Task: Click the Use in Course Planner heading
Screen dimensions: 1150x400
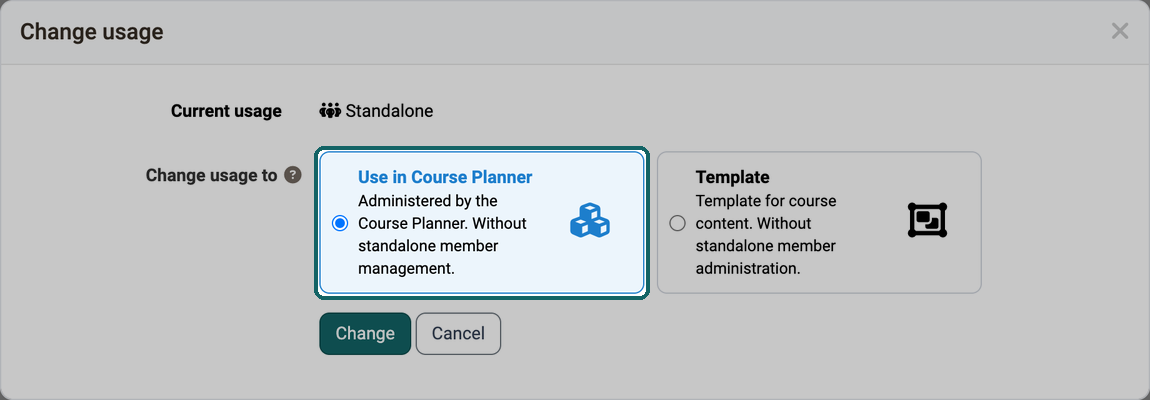Action: pyautogui.click(x=445, y=177)
